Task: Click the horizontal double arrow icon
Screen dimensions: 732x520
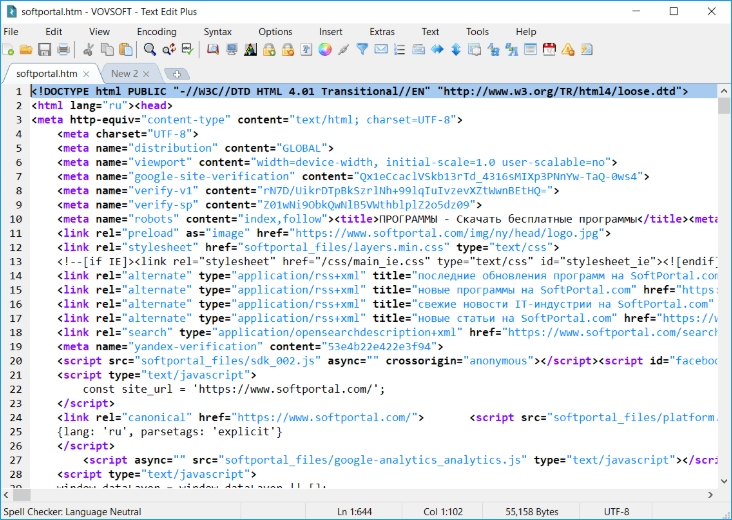Action: (437, 49)
